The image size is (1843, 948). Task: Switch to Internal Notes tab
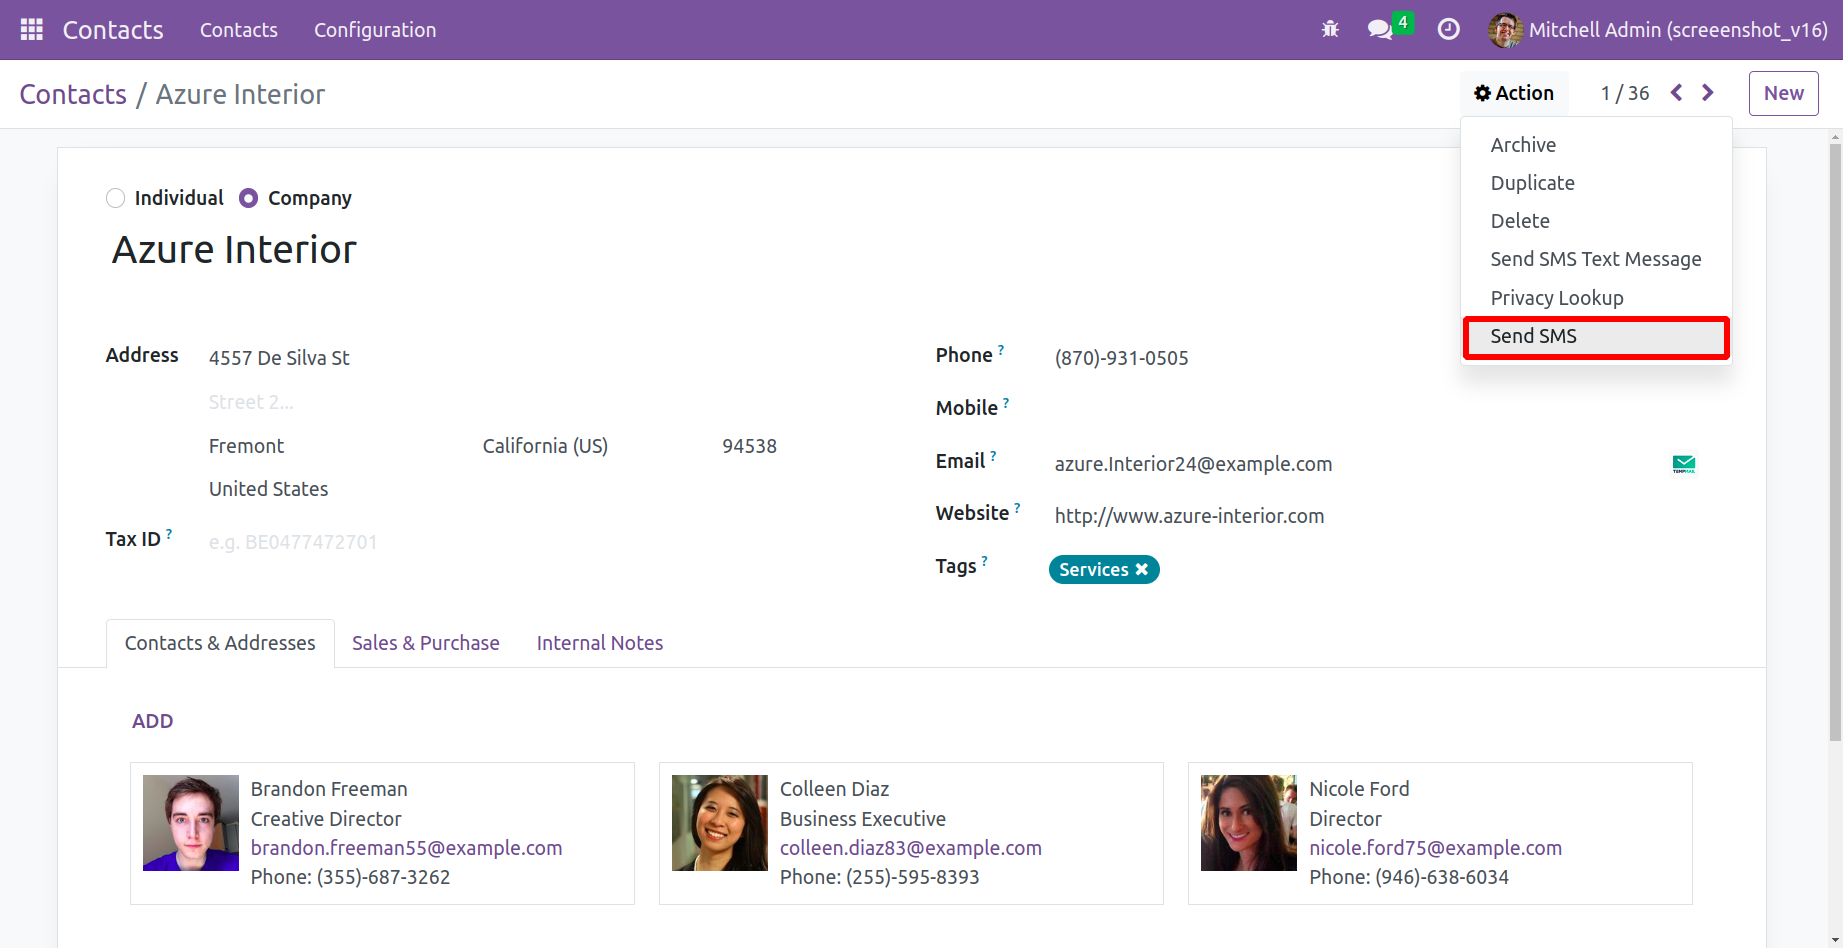tap(600, 643)
